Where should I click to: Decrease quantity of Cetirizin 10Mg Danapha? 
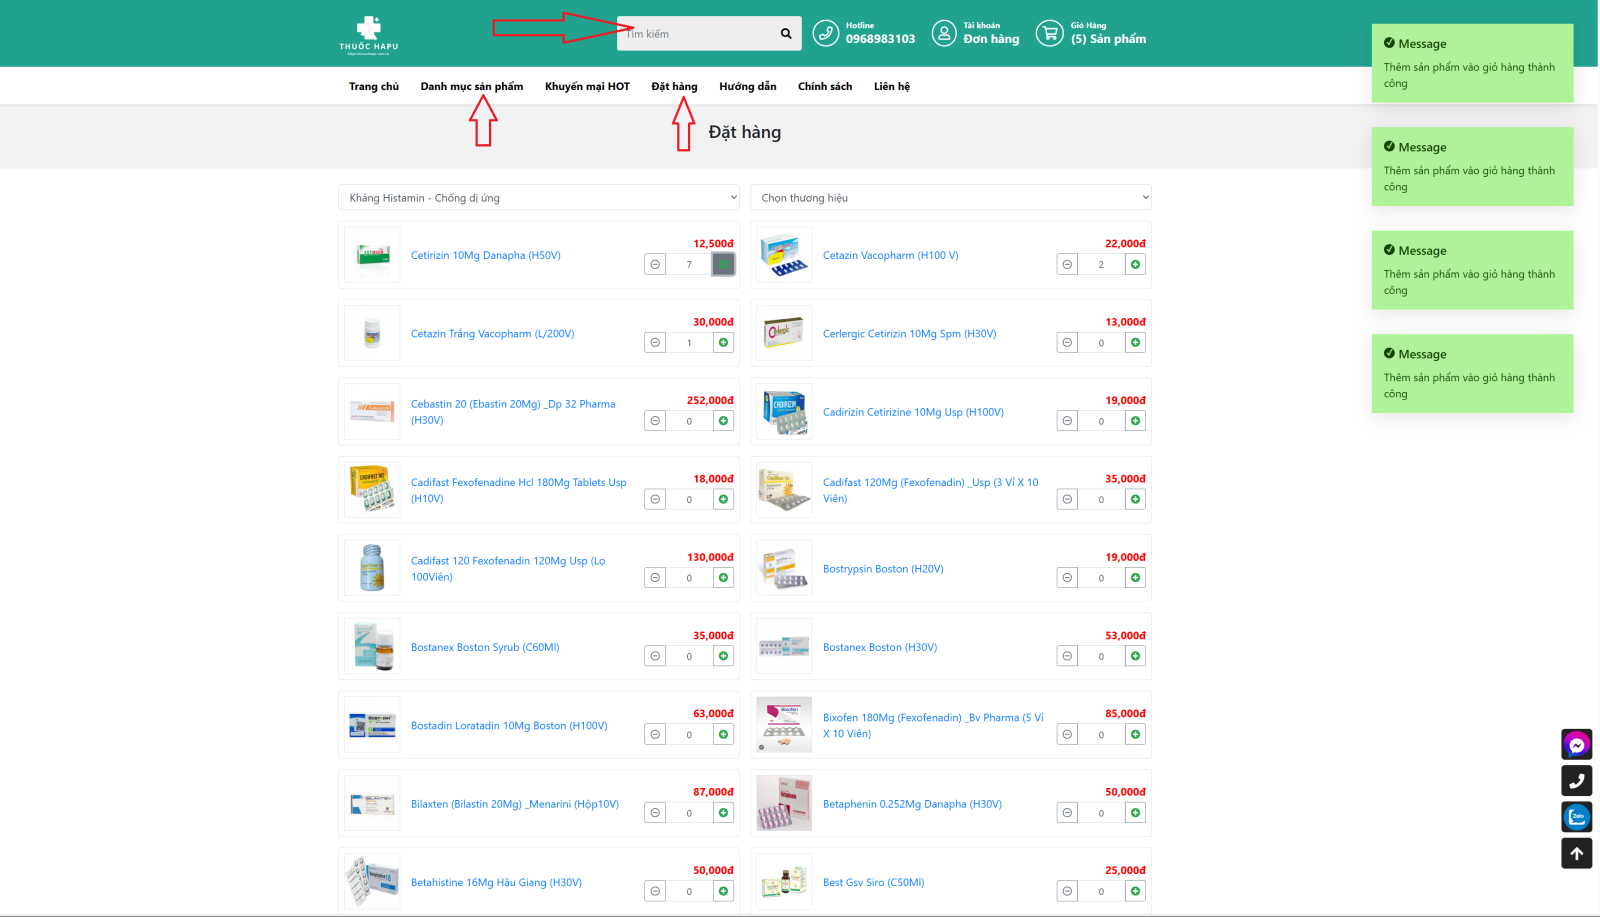655,264
